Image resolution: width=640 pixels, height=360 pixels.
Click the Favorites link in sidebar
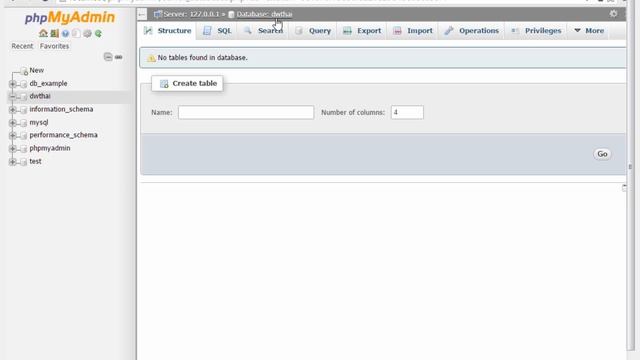[x=54, y=46]
